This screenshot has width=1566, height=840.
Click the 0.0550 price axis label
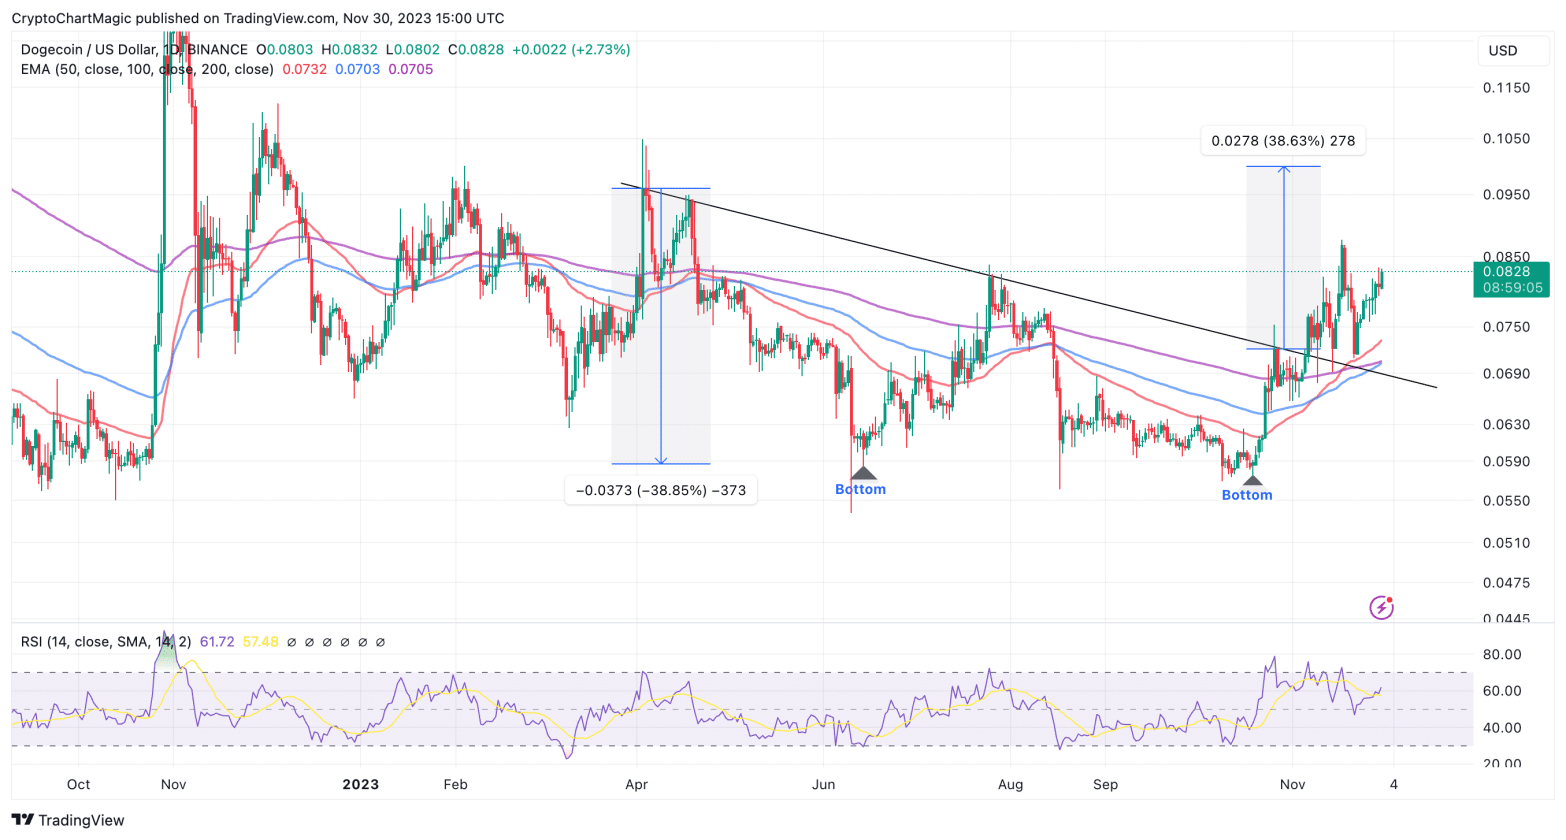pyautogui.click(x=1506, y=500)
